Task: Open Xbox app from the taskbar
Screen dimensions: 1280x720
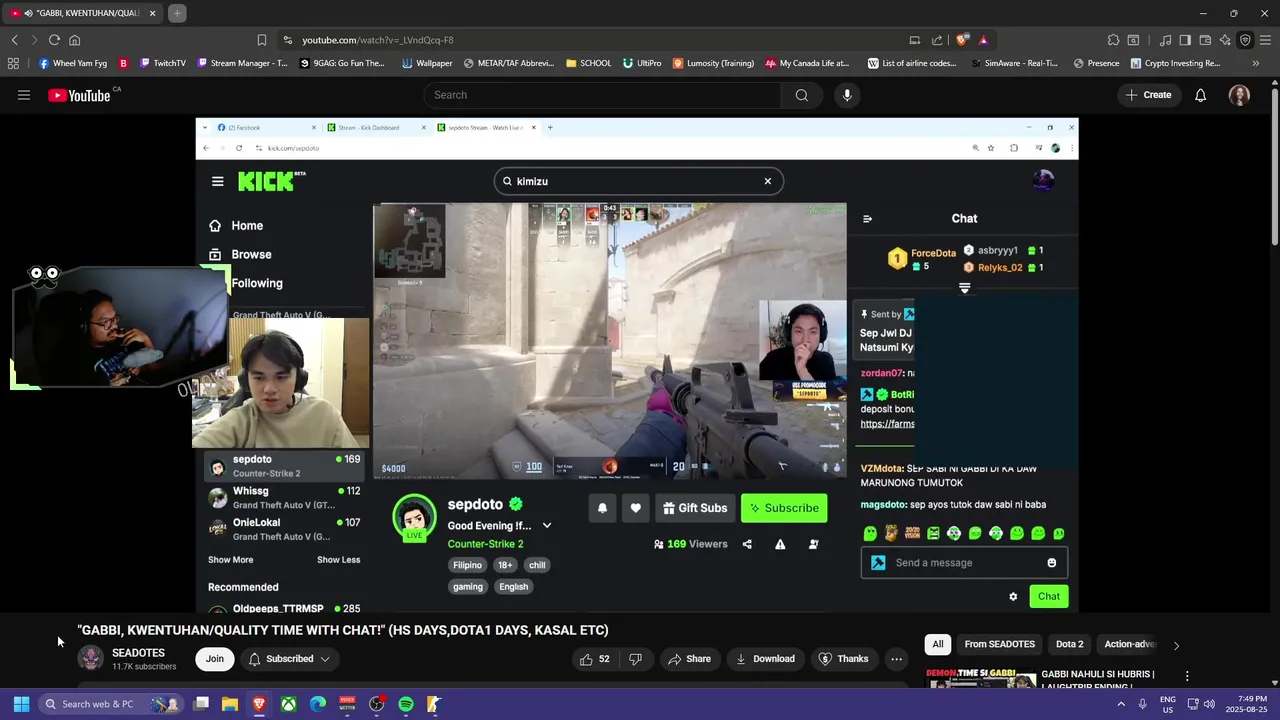Action: [x=288, y=704]
